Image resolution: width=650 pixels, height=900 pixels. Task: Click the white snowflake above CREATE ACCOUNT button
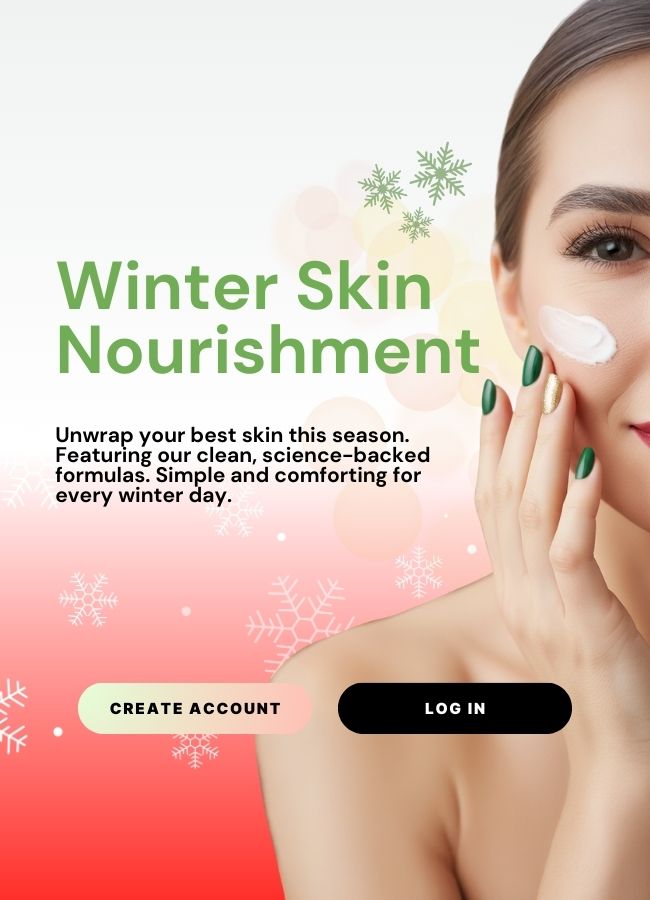(x=88, y=599)
